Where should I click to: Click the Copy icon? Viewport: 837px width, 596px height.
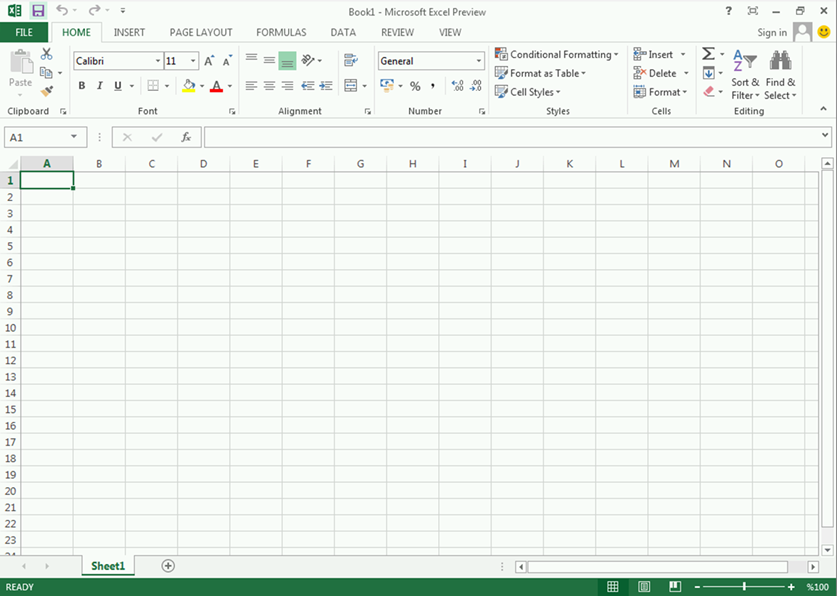point(46,73)
